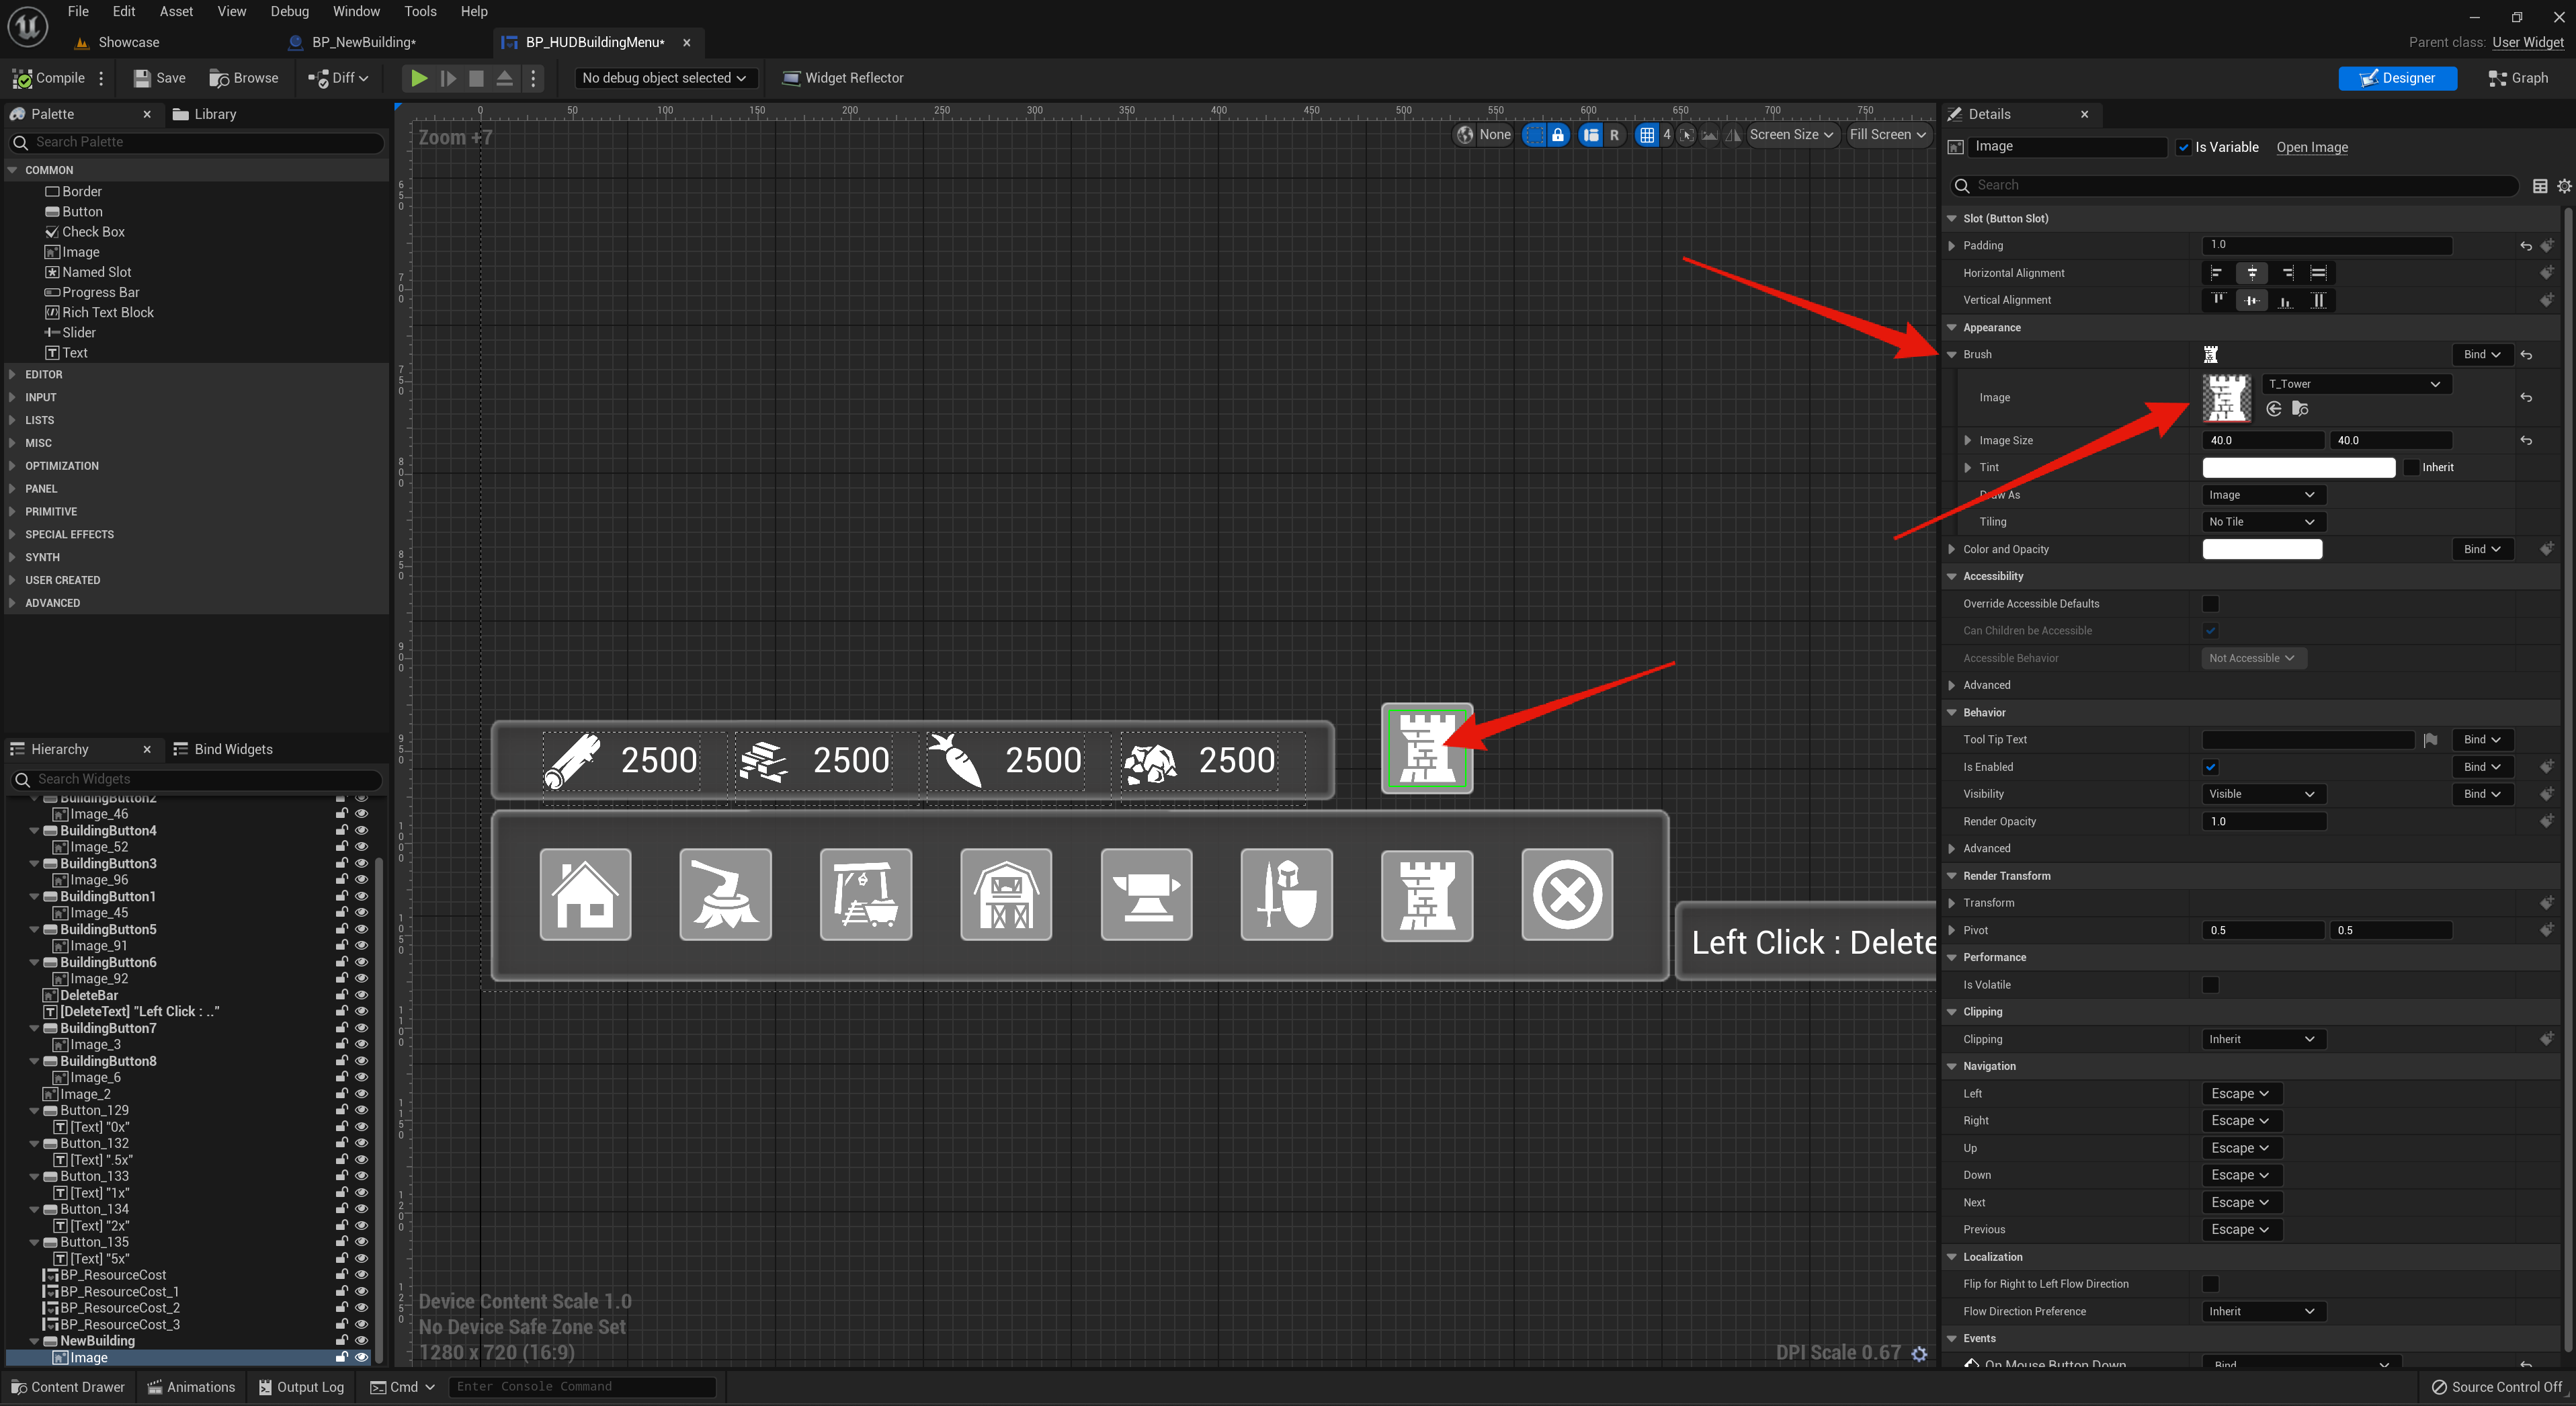This screenshot has height=1406, width=2576.
Task: Click the Compile button's gear icon
Action: [x=101, y=78]
